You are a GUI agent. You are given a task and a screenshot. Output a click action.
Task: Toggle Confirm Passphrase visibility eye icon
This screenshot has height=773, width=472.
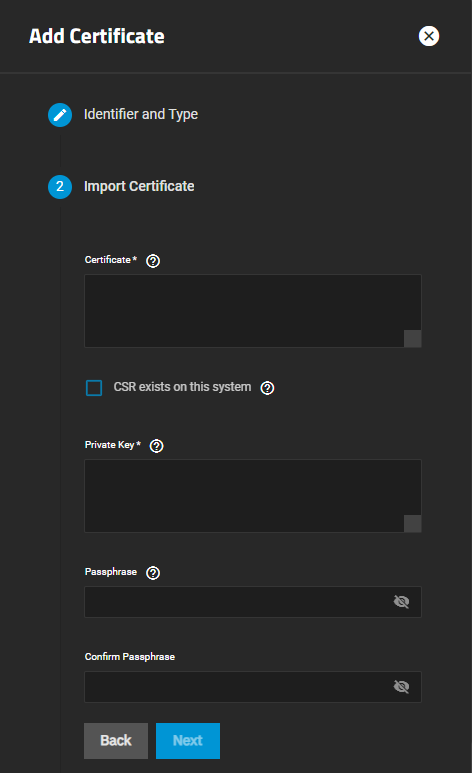[401, 687]
